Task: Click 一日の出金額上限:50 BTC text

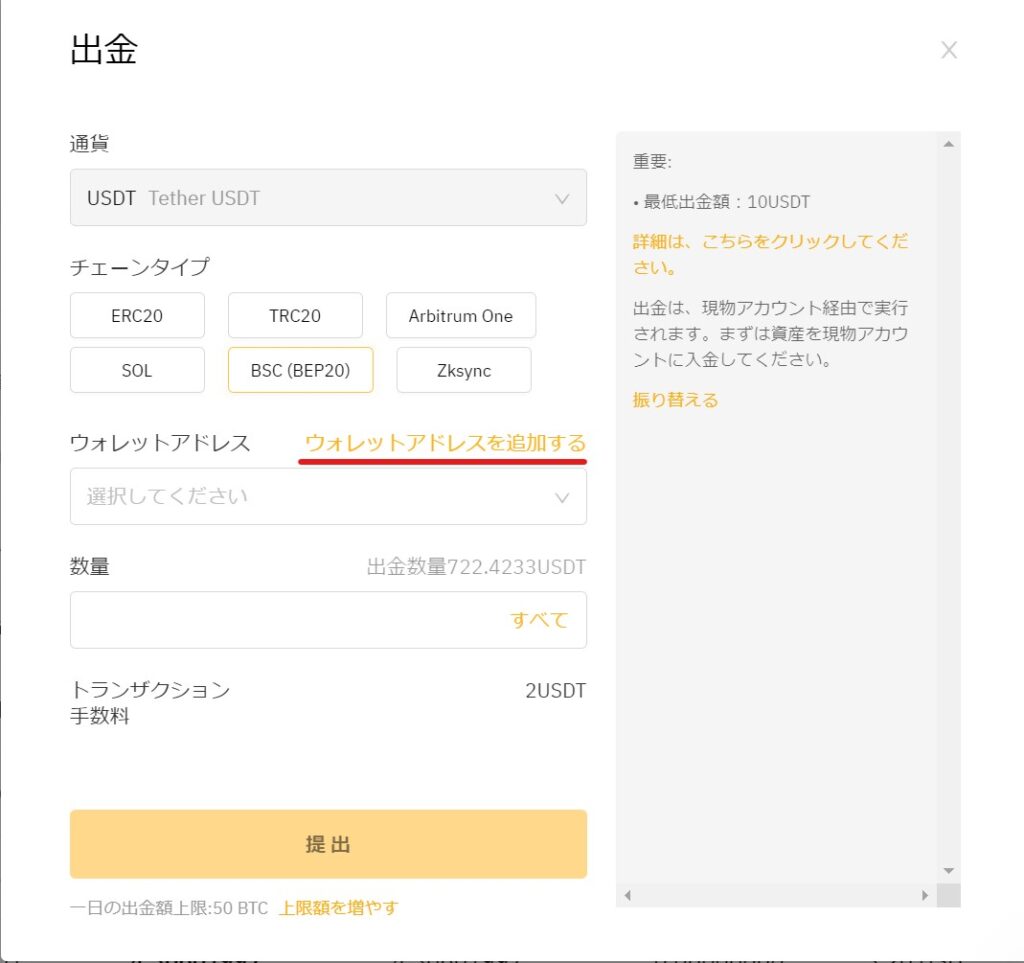Action: [168, 908]
